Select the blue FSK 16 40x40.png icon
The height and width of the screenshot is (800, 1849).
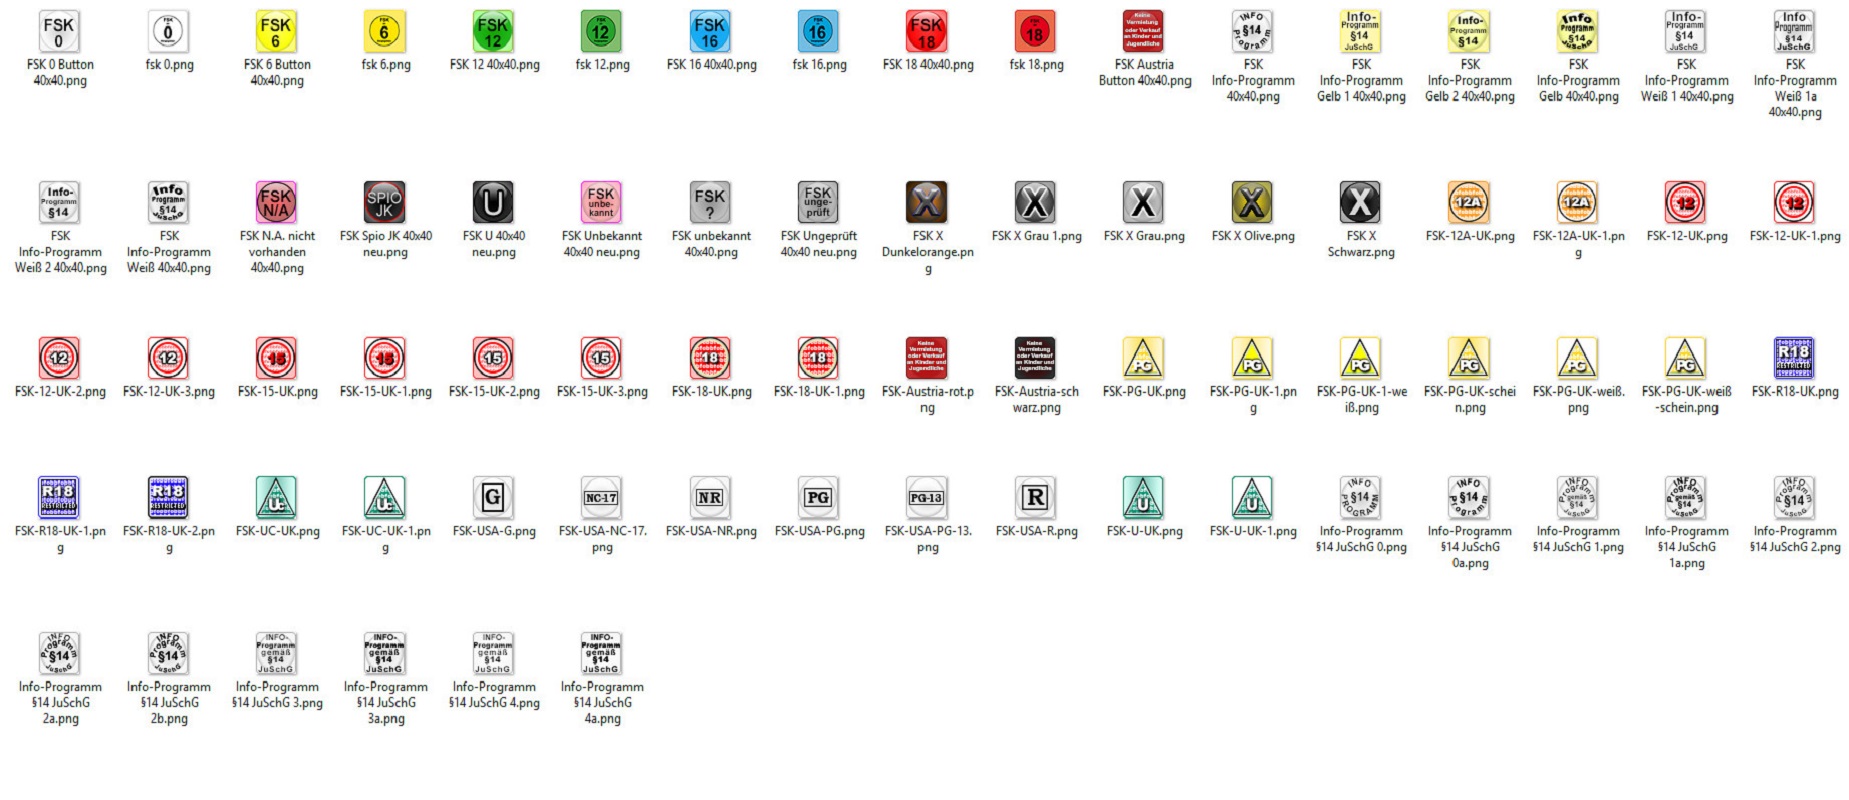(x=711, y=32)
